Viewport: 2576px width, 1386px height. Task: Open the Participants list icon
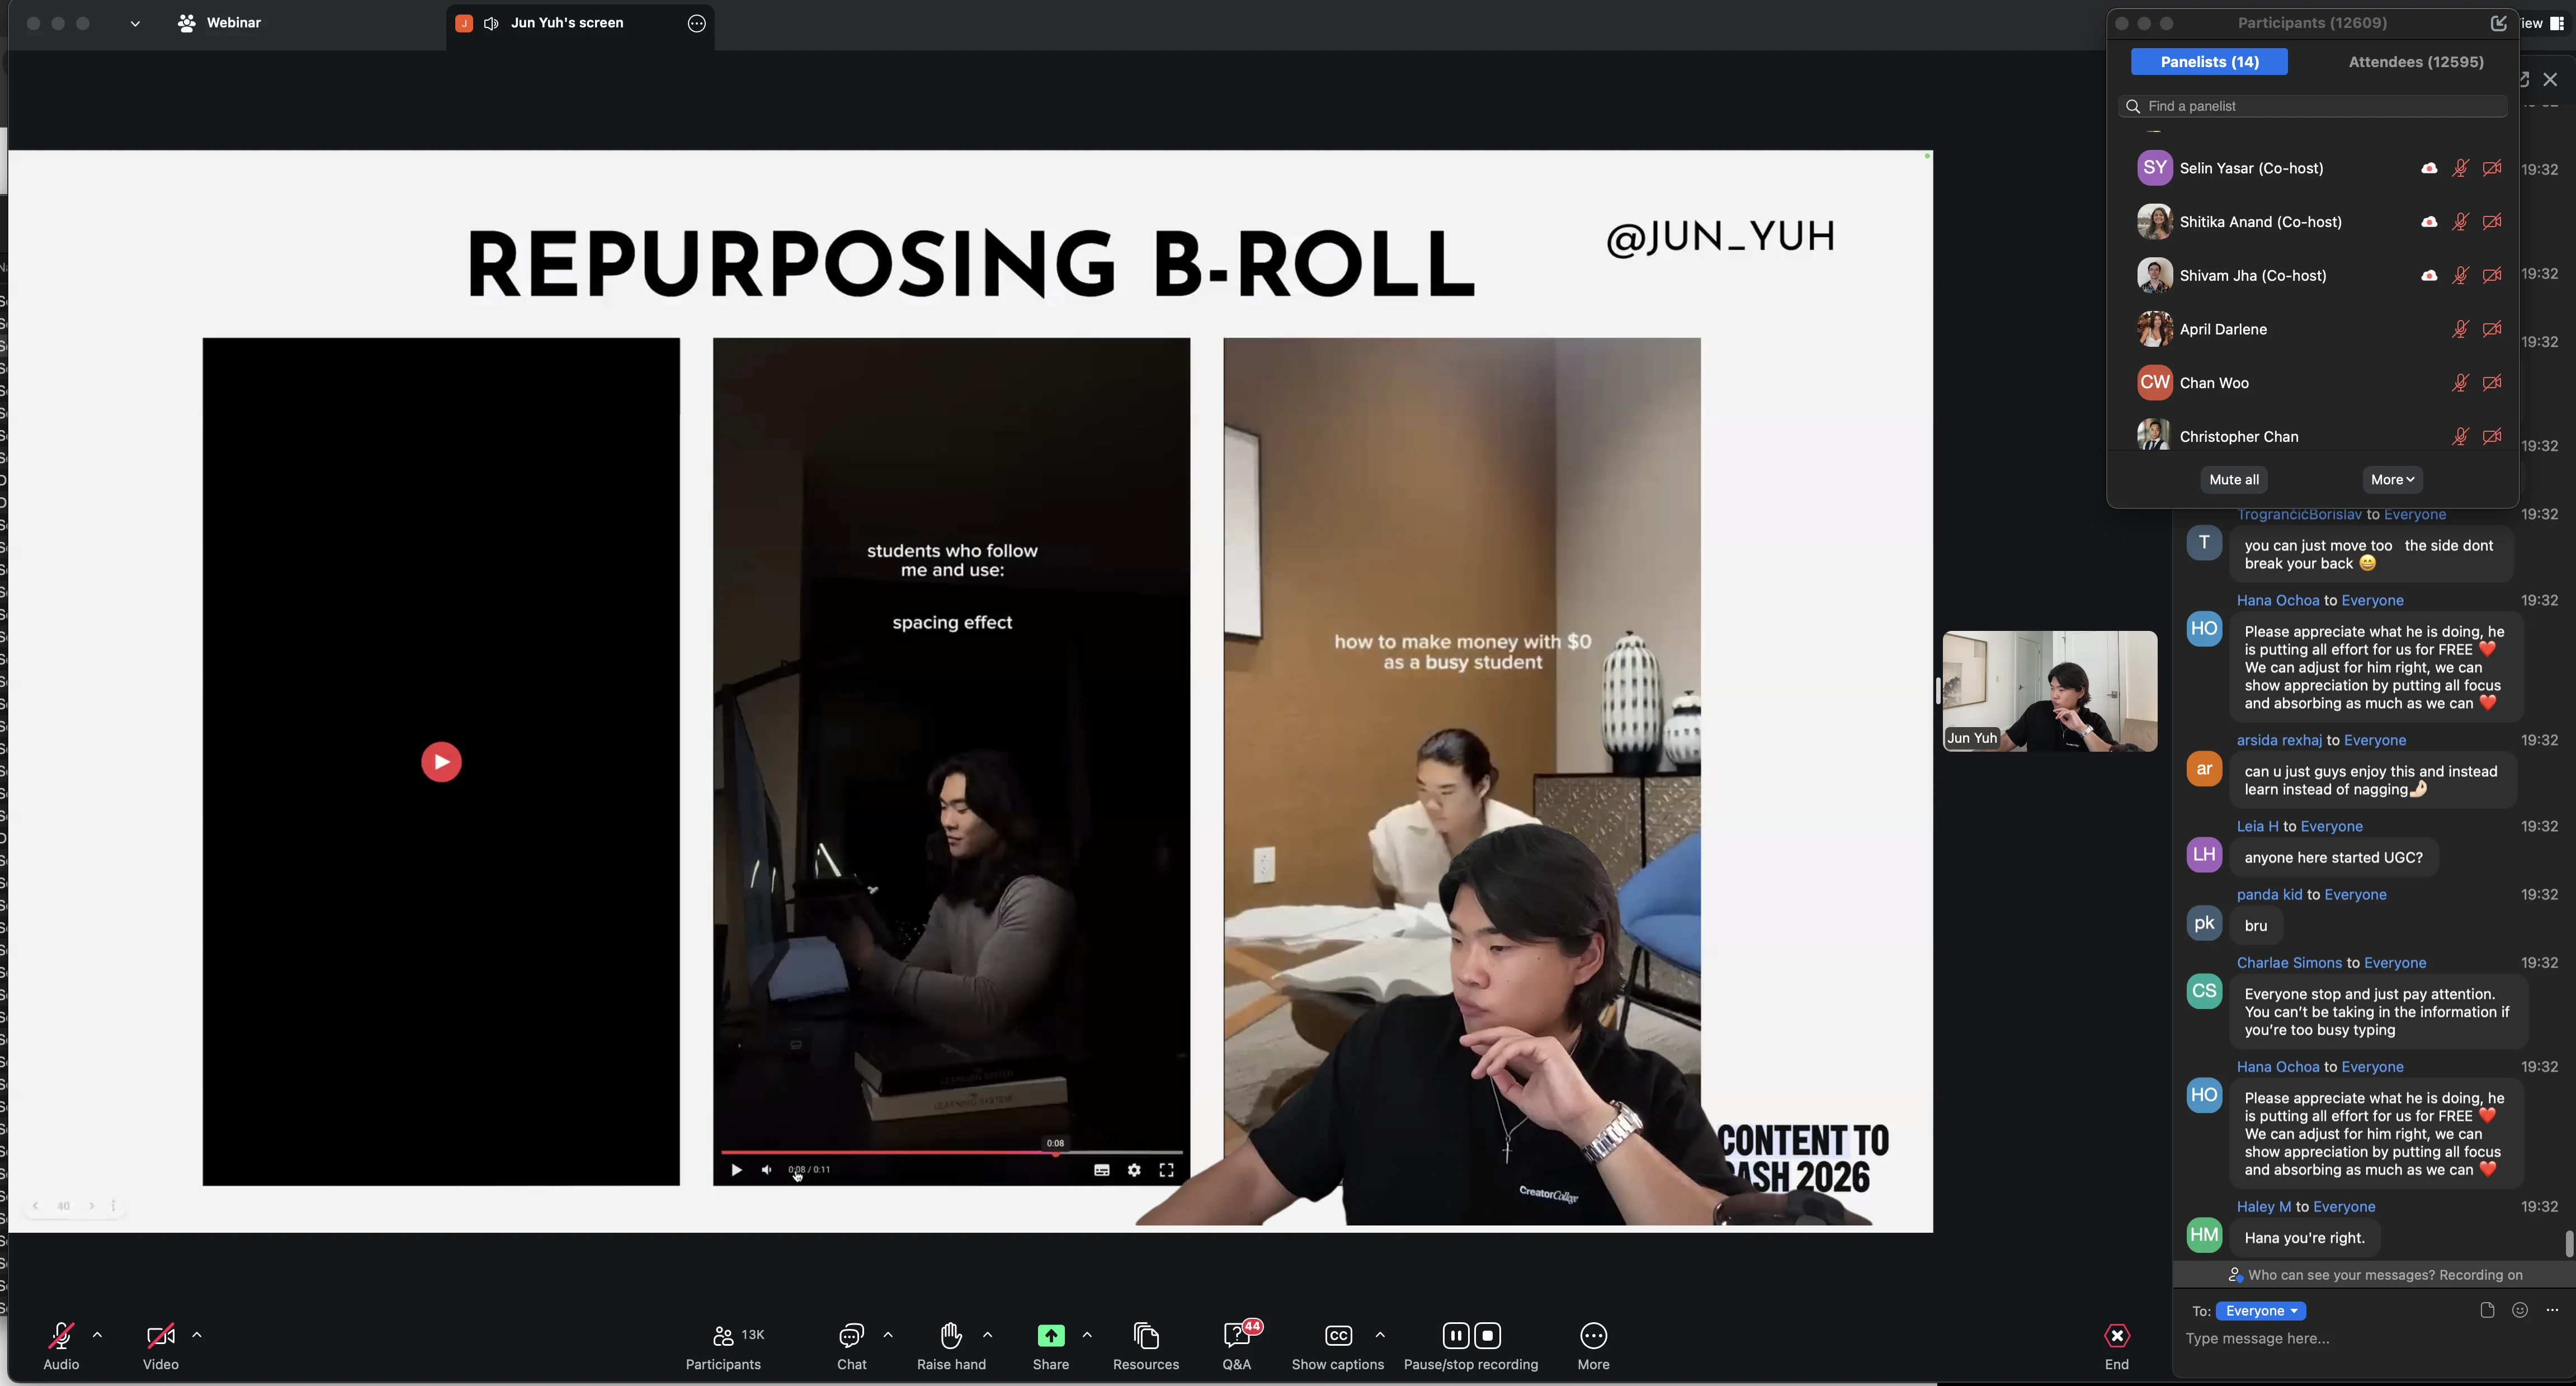click(723, 1336)
